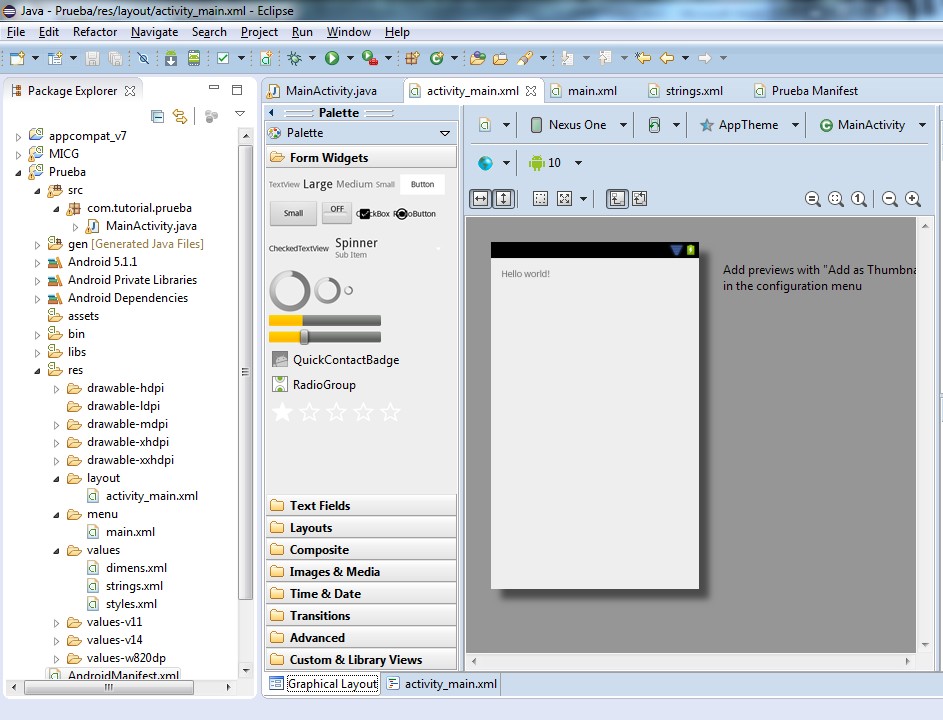The width and height of the screenshot is (943, 720).
Task: Click the back navigation yellow arrow
Action: tap(667, 58)
